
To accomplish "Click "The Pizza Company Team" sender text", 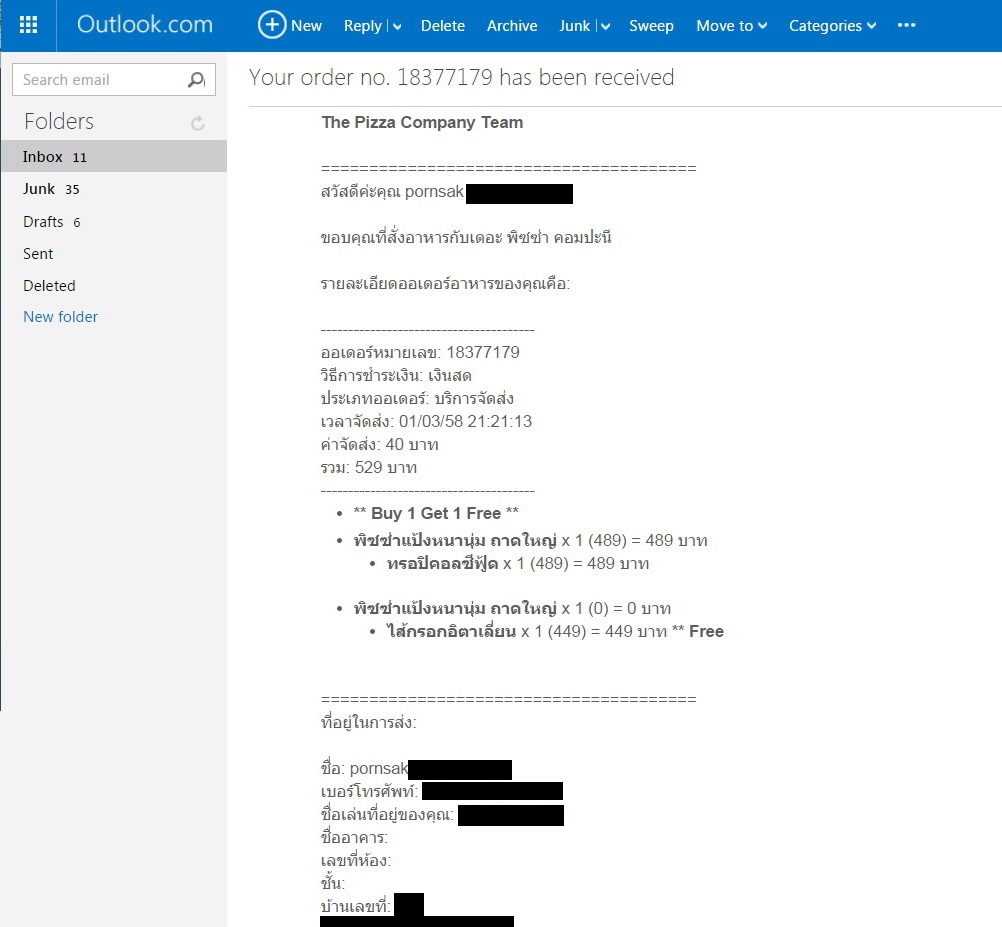I will coord(422,122).
